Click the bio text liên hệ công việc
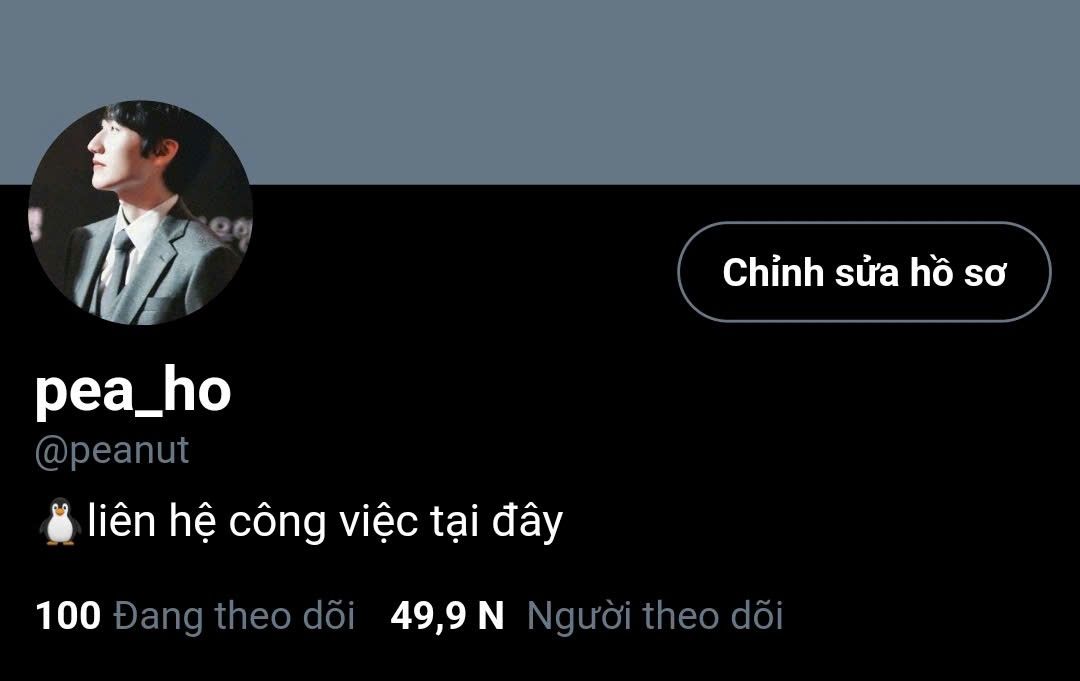Image resolution: width=1080 pixels, height=681 pixels. [x=253, y=521]
